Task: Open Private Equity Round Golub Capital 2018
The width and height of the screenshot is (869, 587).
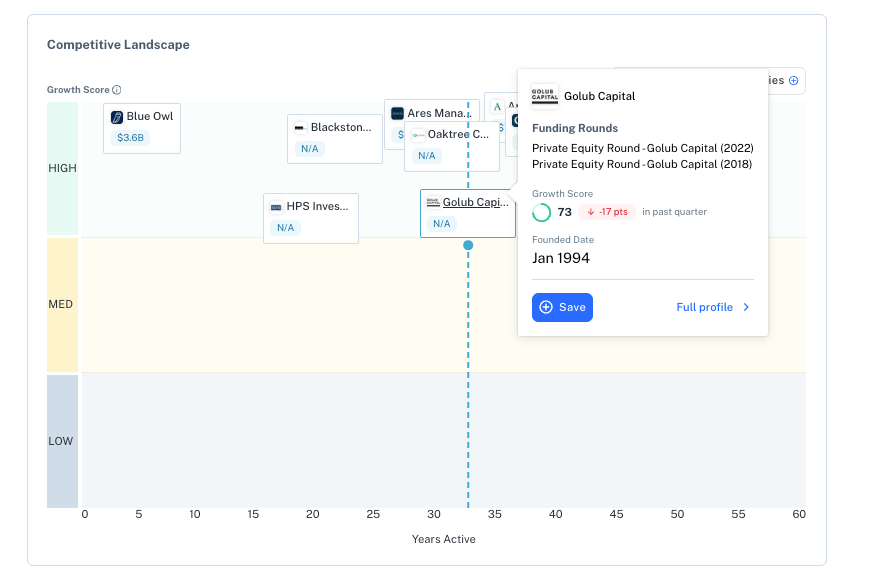Action: coord(642,164)
